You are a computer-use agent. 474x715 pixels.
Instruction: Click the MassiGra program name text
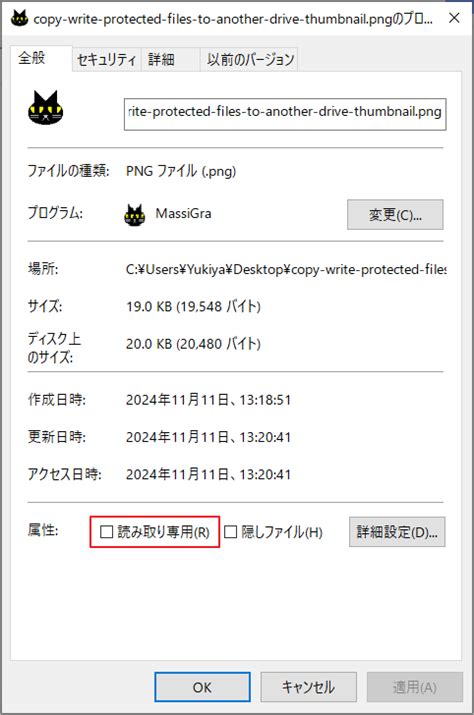click(x=183, y=213)
